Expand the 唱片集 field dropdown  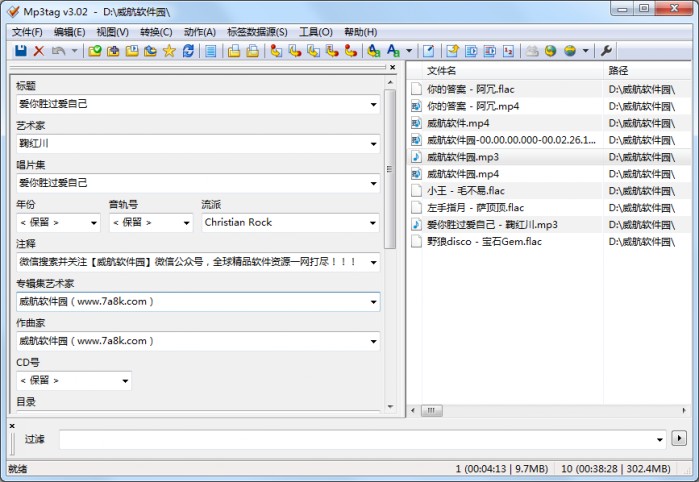[373, 183]
